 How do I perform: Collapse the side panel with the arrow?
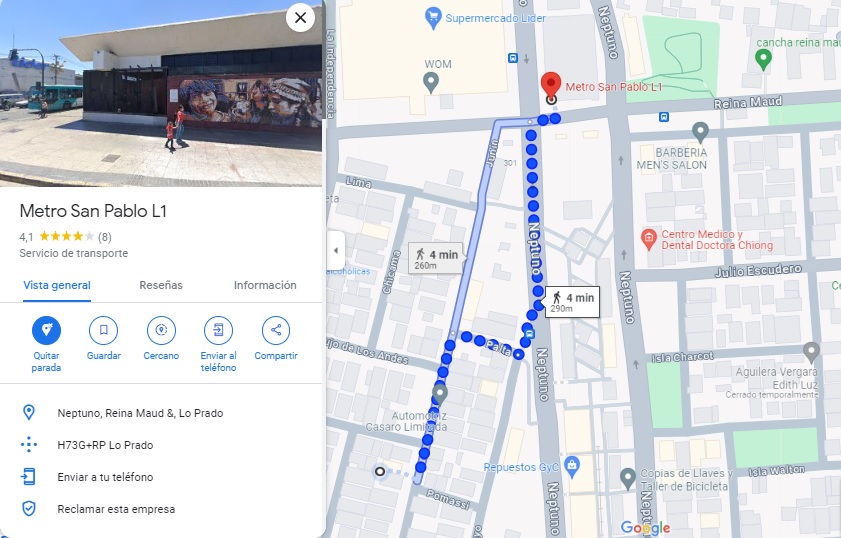(336, 250)
